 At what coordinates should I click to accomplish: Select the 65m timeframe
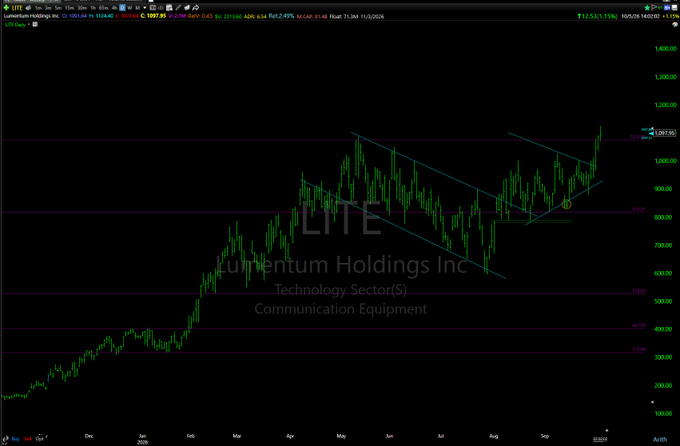pos(104,8)
